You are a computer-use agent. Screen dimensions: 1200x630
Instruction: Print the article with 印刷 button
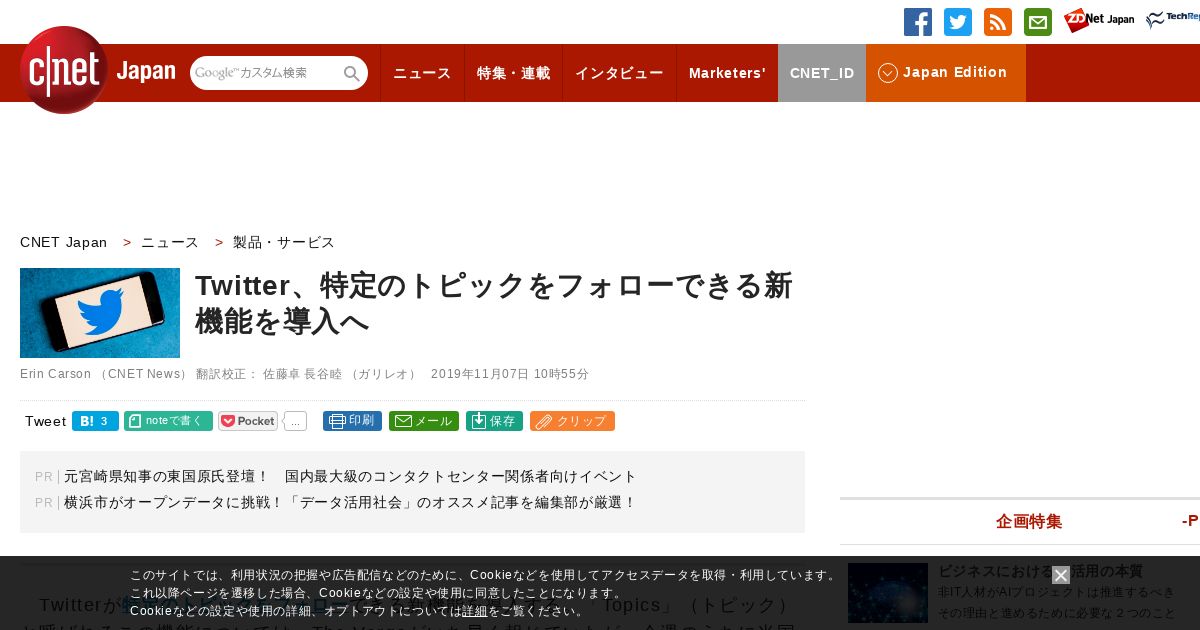(352, 421)
